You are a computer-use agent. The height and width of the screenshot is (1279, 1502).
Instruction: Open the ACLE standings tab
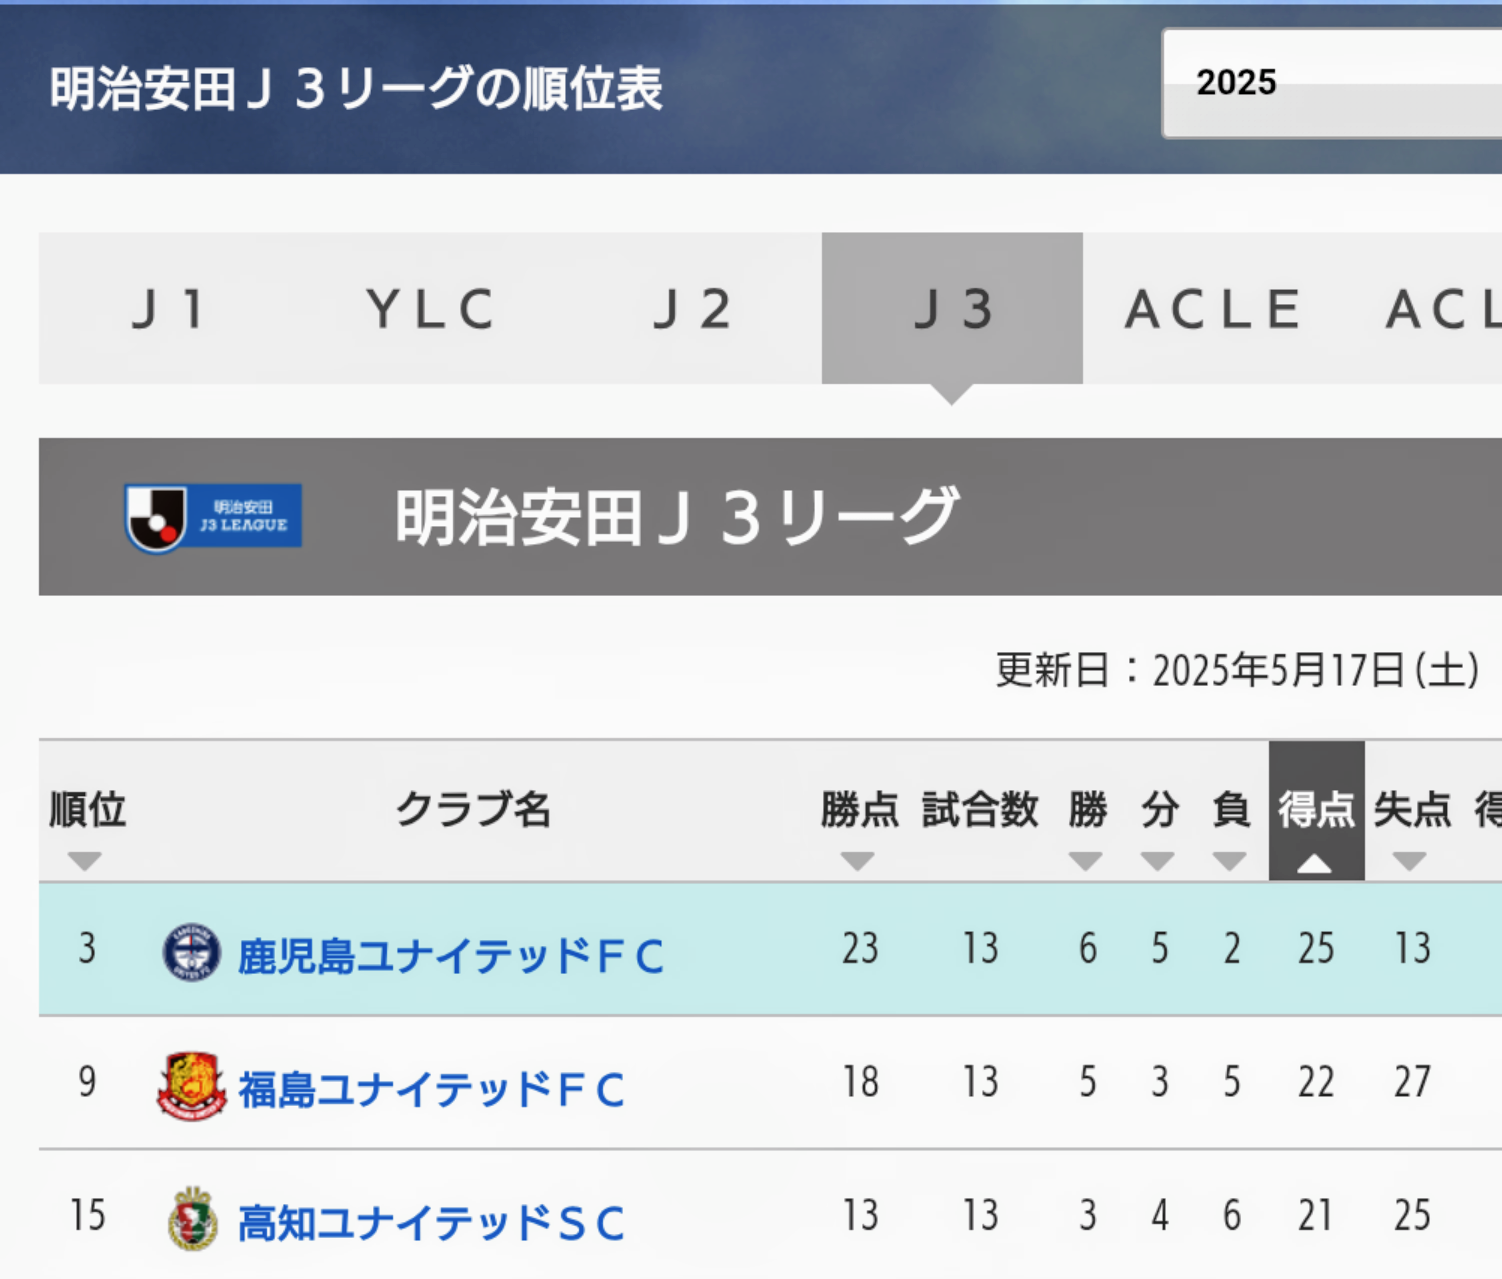1213,308
